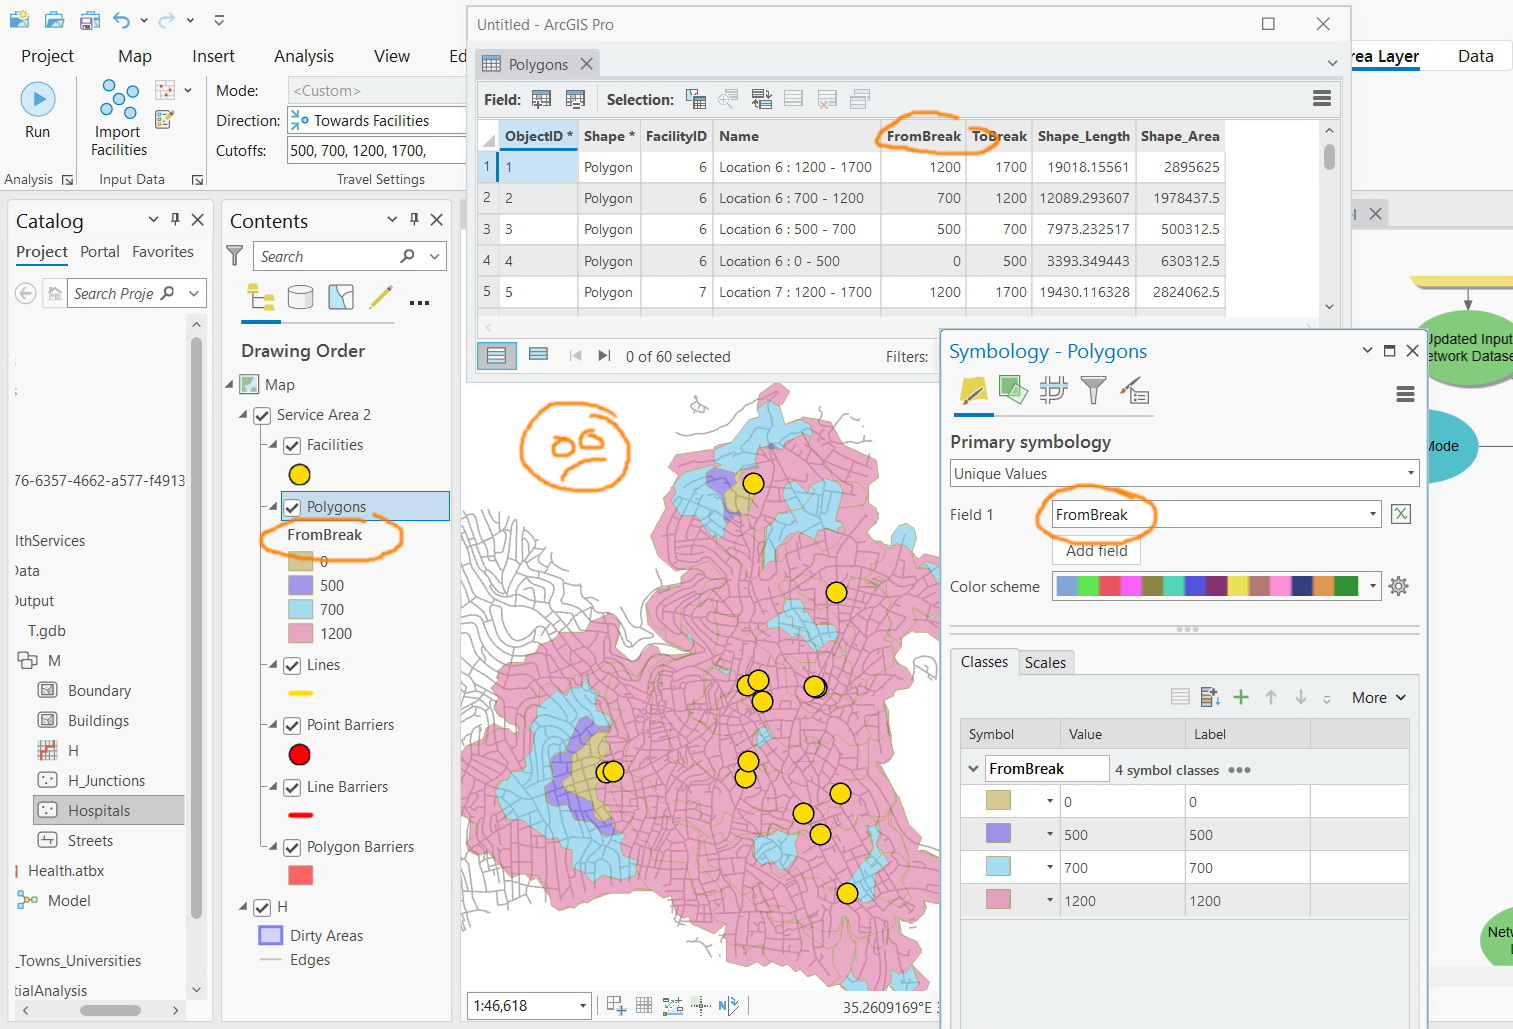
Task: Uncheck the Lines layer visibility
Action: click(291, 665)
